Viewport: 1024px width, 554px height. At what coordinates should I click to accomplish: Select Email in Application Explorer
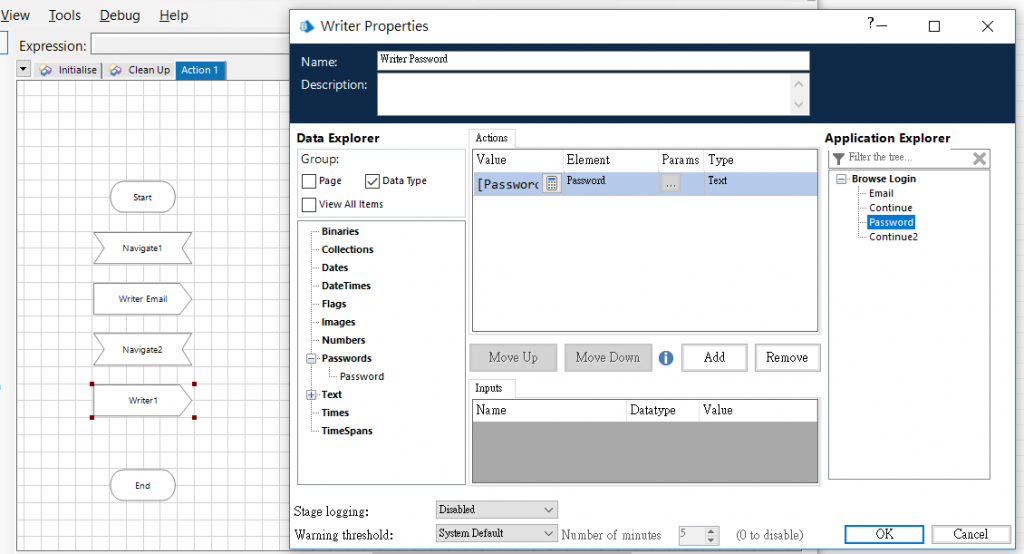point(881,193)
